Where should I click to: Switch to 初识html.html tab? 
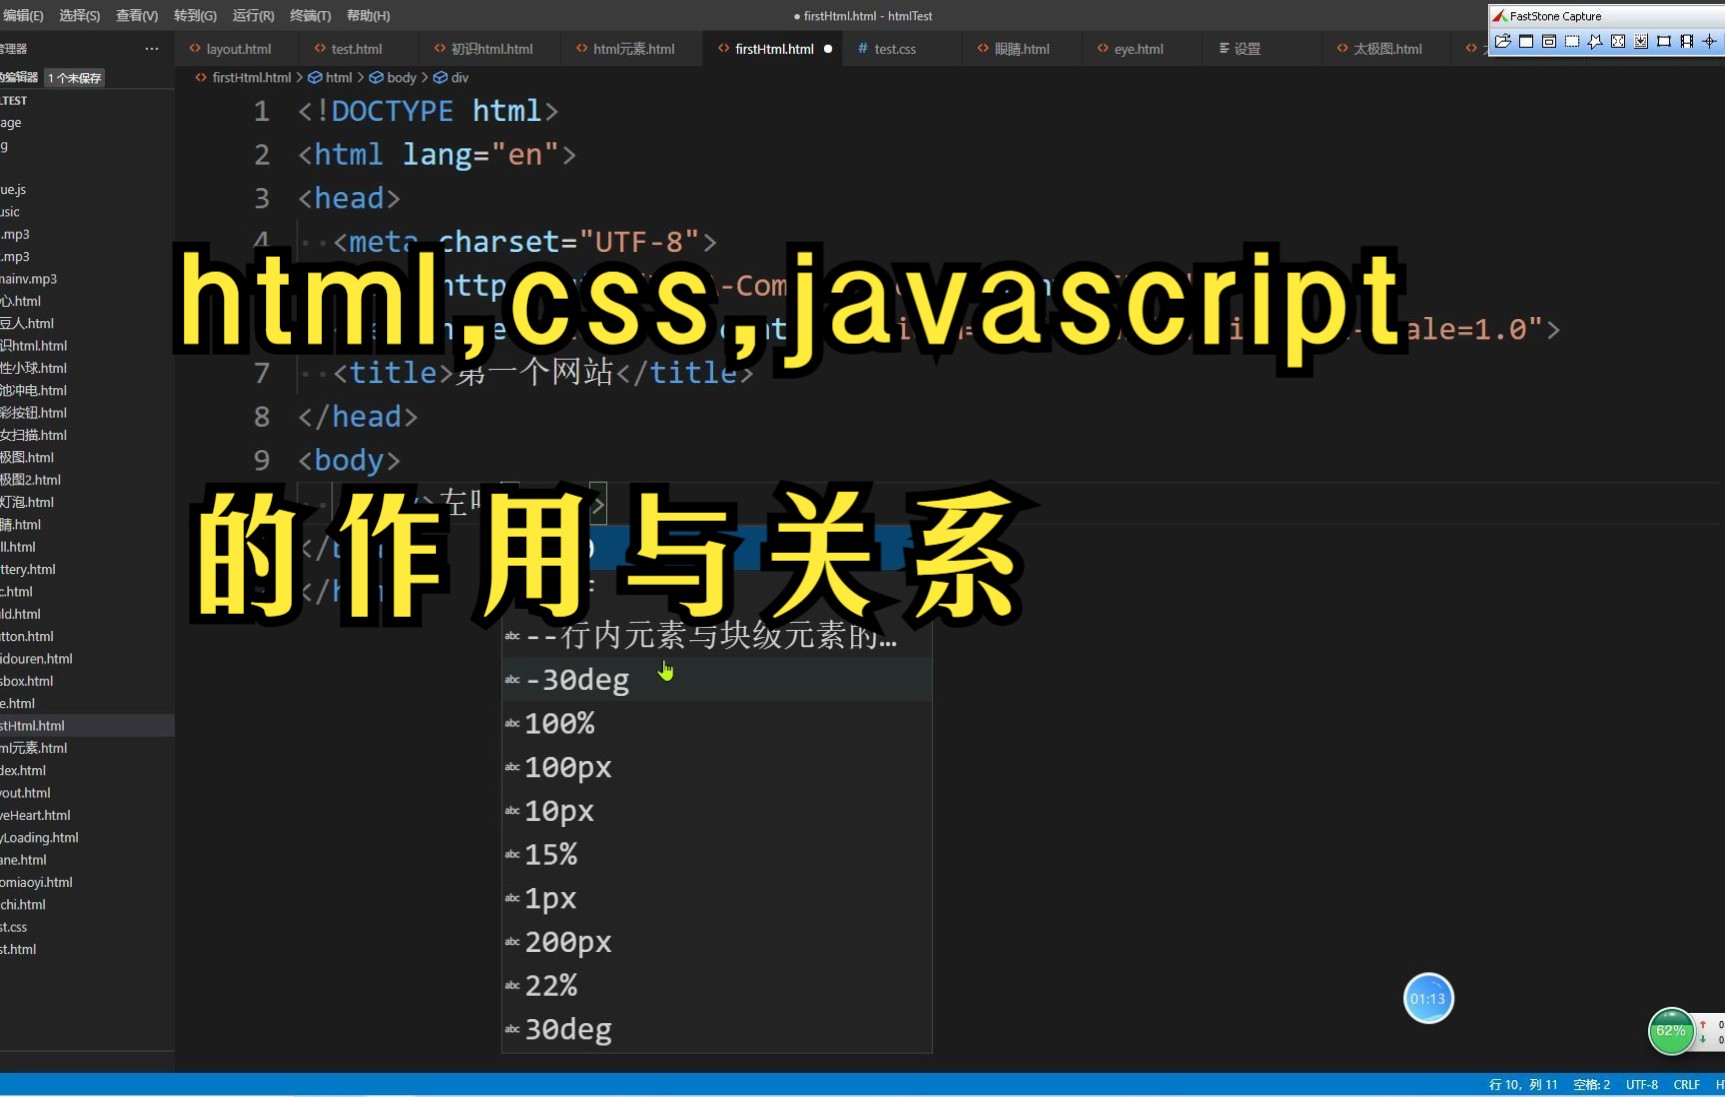click(x=491, y=49)
